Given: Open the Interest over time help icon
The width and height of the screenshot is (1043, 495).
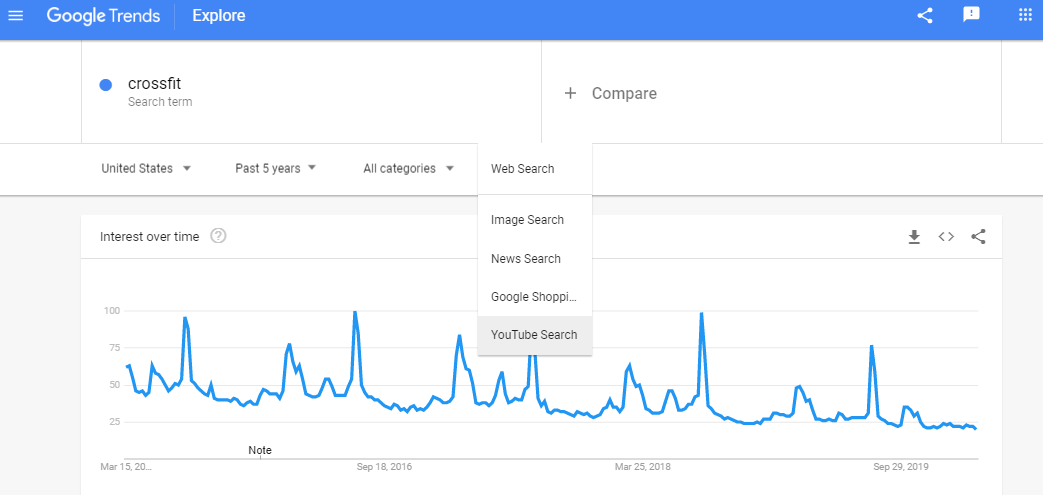Looking at the screenshot, I should 218,237.
